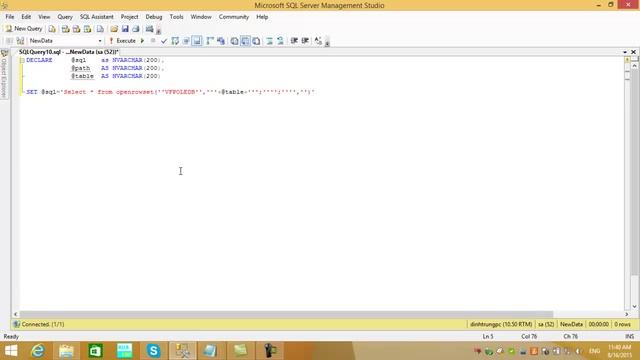Toggle IntelliSense Enabled

pyautogui.click(x=197, y=41)
